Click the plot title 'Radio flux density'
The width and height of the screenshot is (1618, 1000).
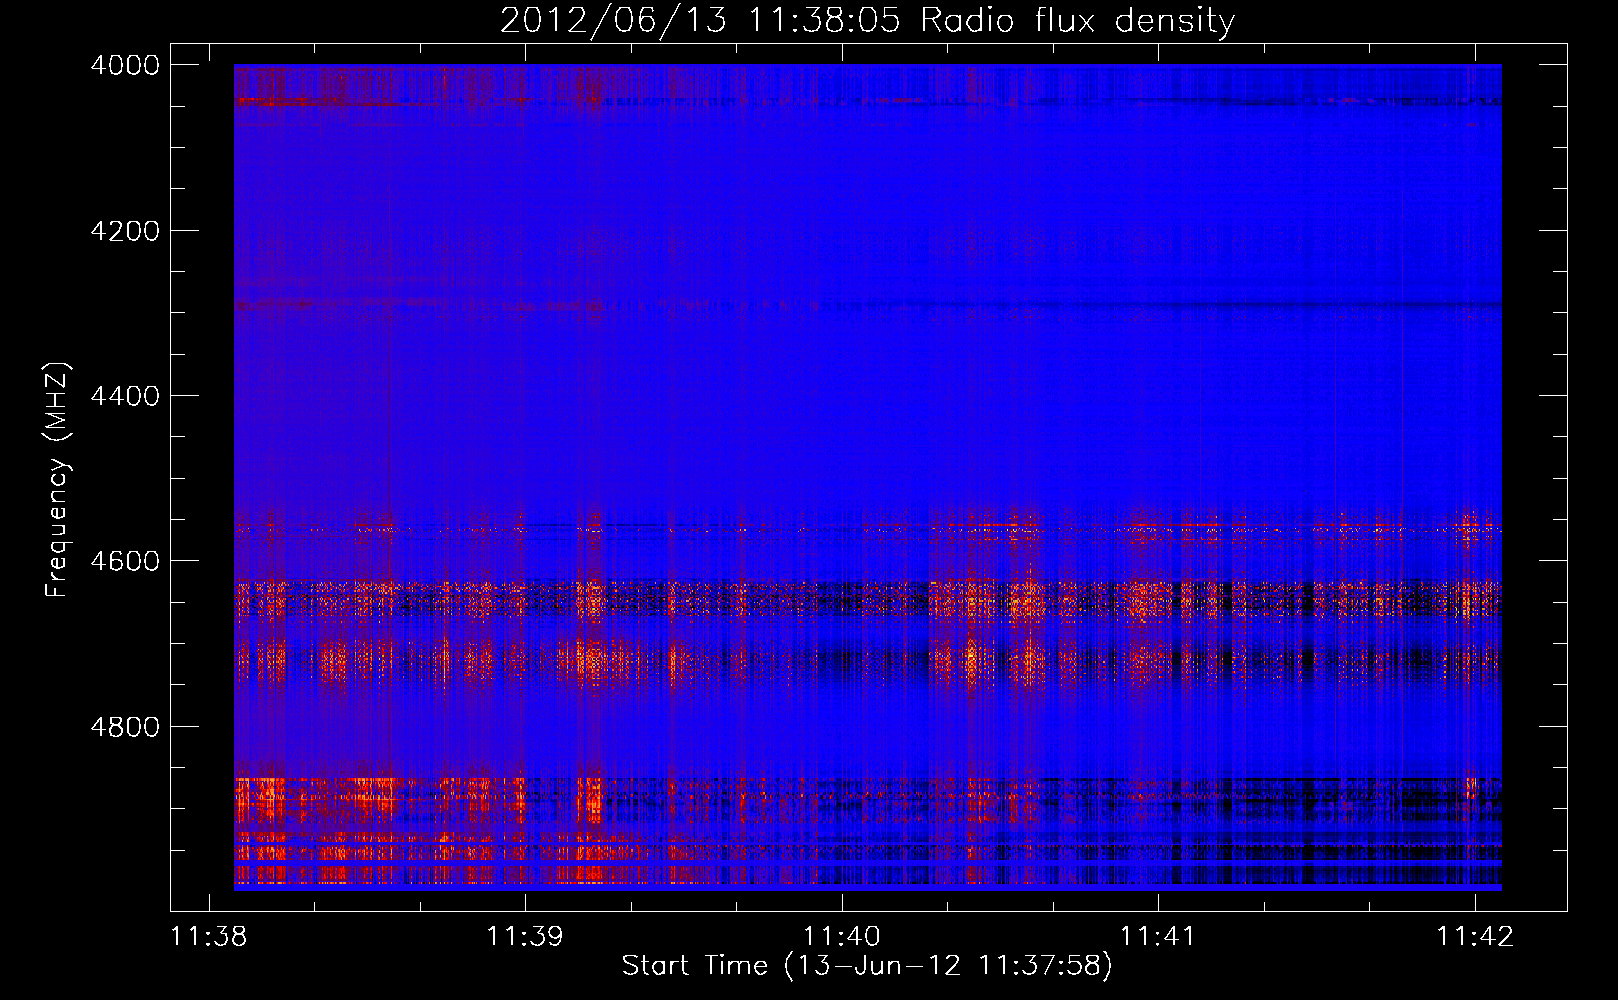point(1077,20)
